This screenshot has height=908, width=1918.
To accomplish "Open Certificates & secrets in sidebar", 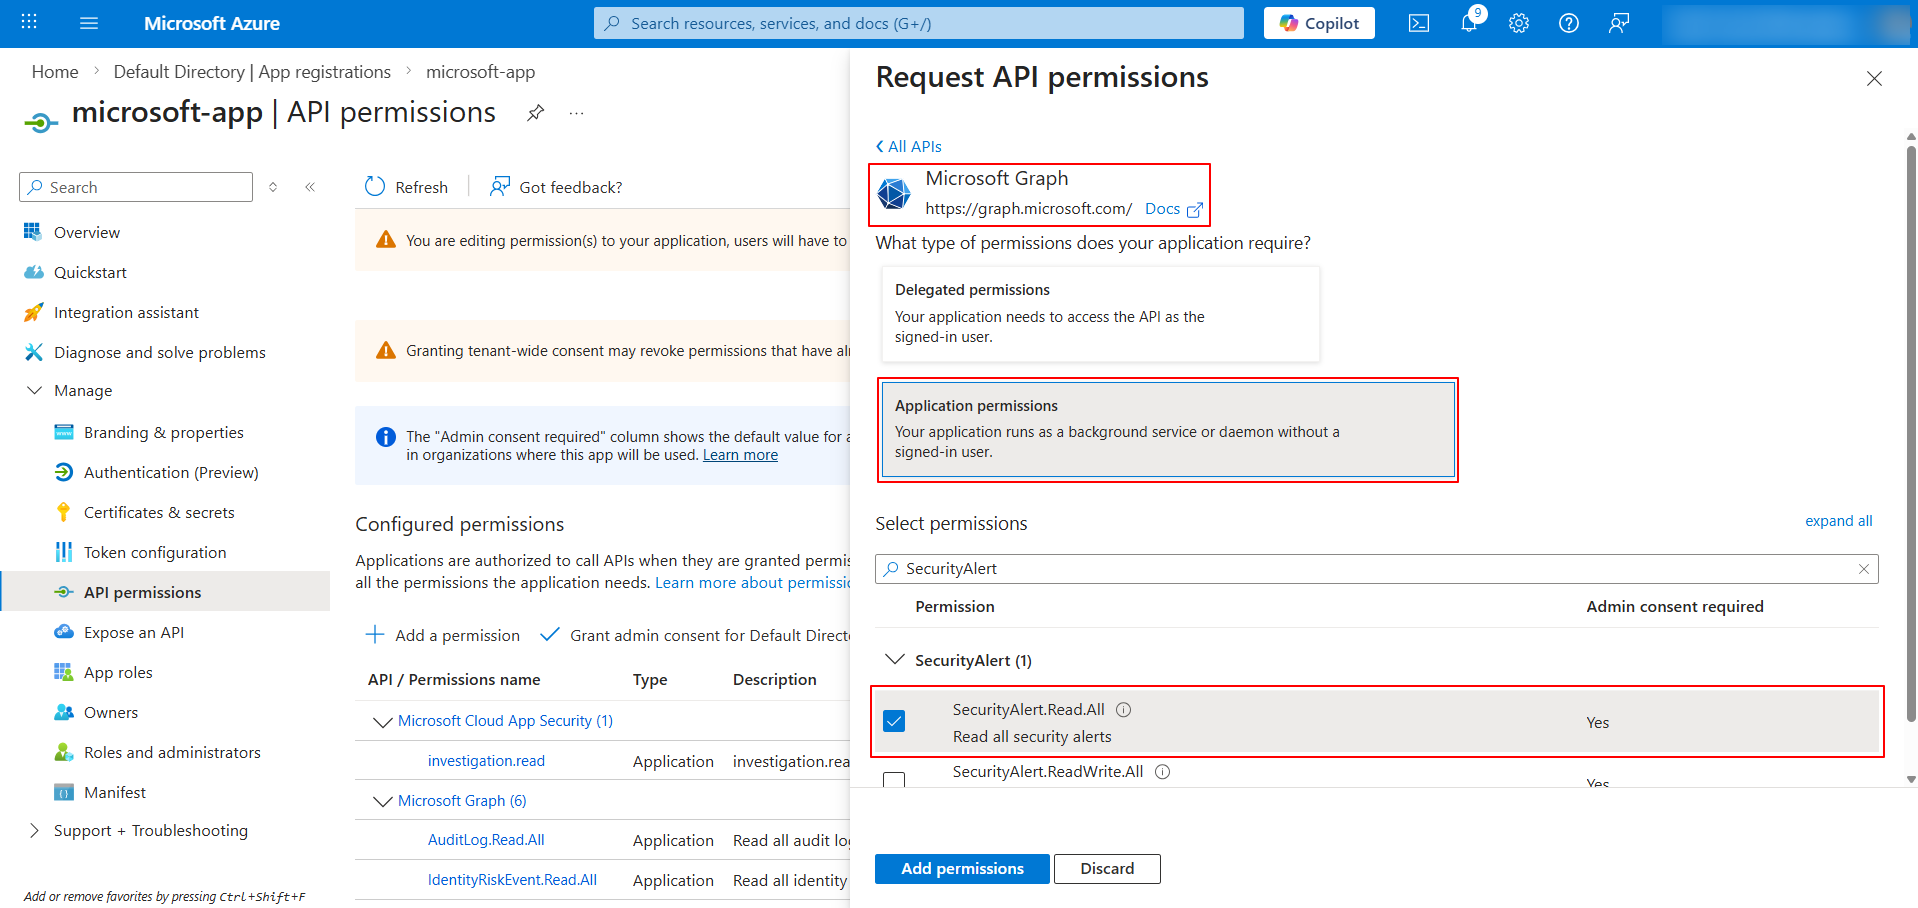I will pos(159,512).
